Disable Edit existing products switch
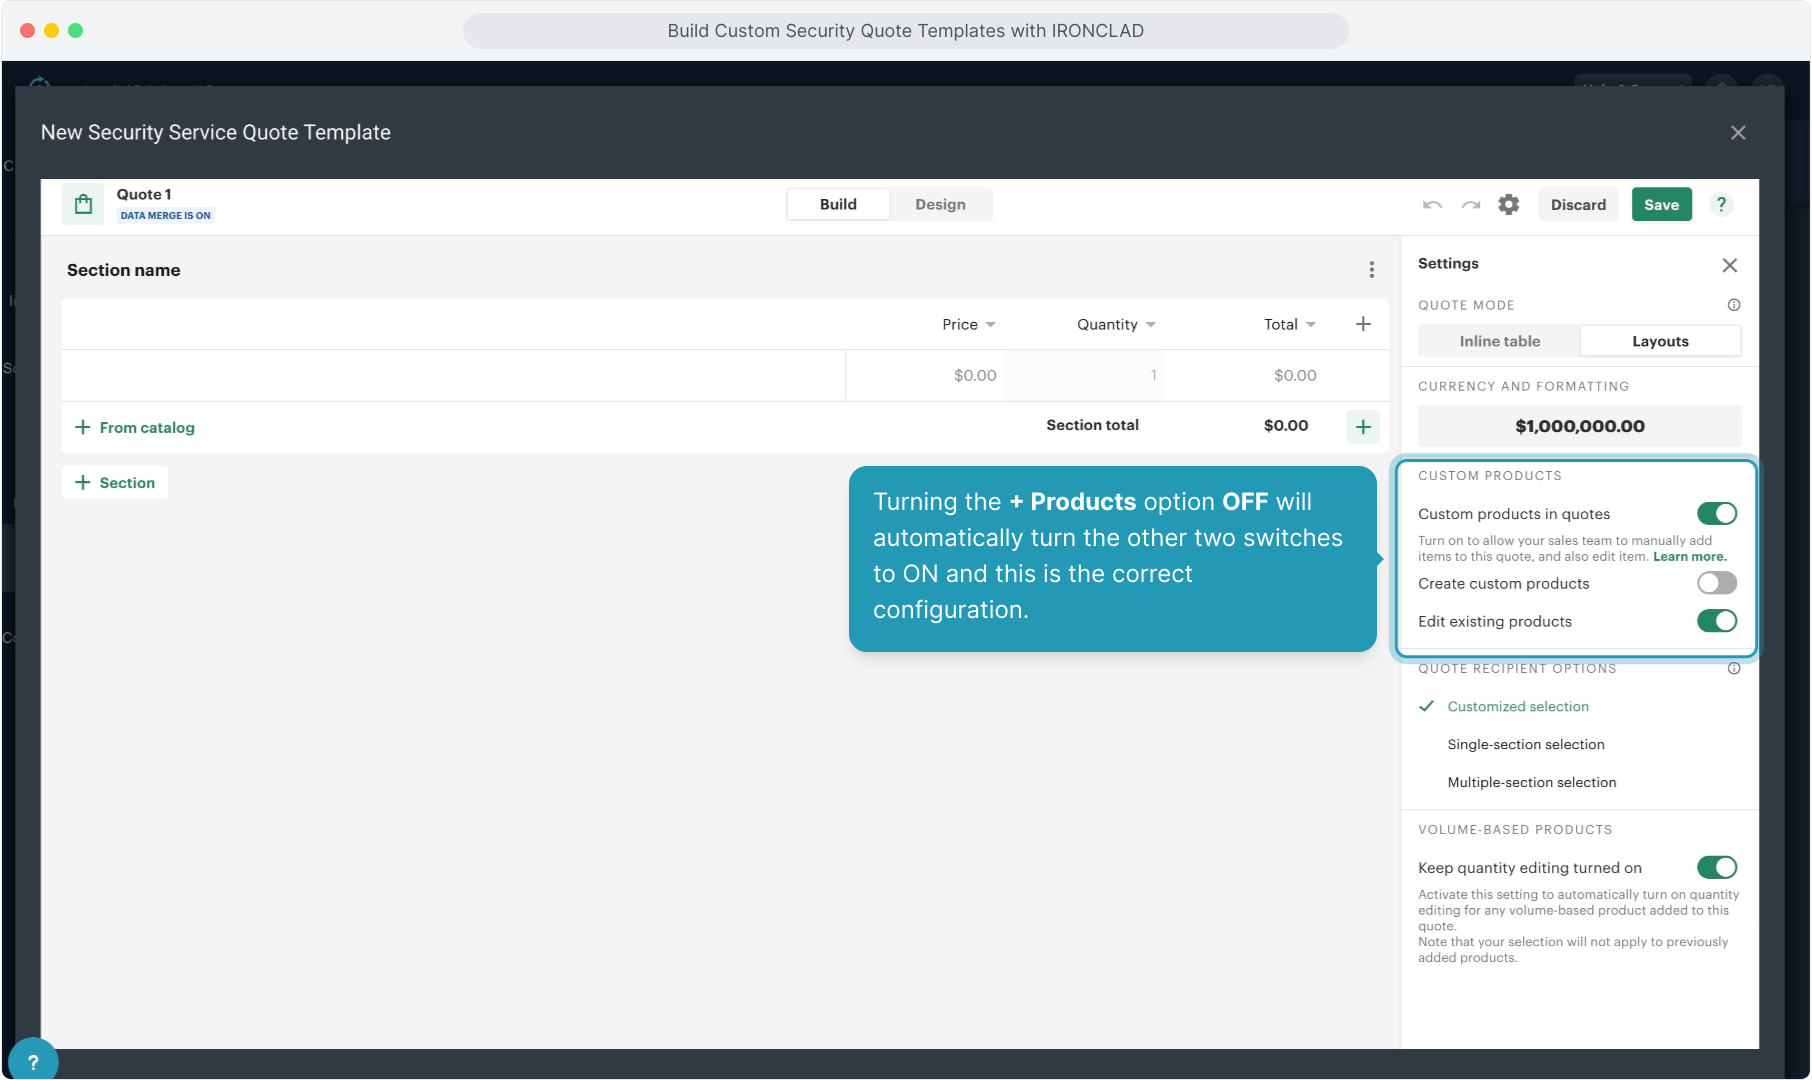This screenshot has width=1812, height=1080. [x=1716, y=621]
